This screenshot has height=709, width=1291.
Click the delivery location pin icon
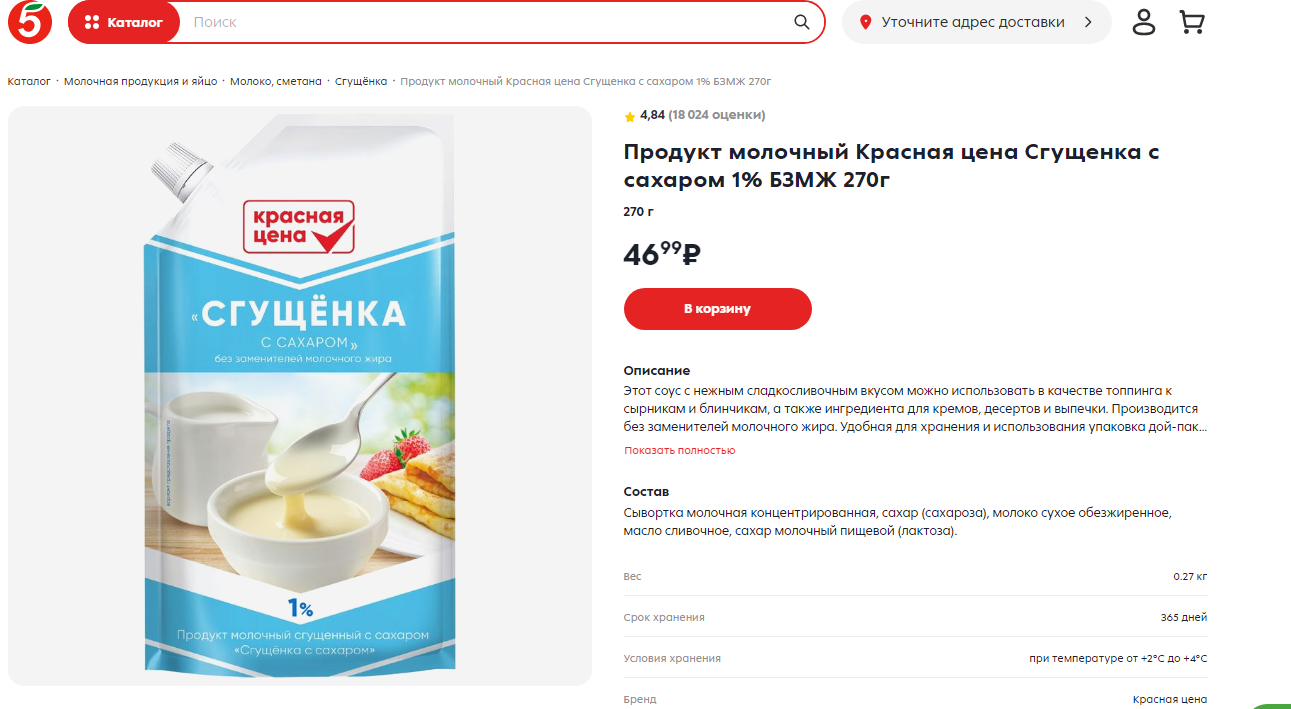tap(866, 22)
